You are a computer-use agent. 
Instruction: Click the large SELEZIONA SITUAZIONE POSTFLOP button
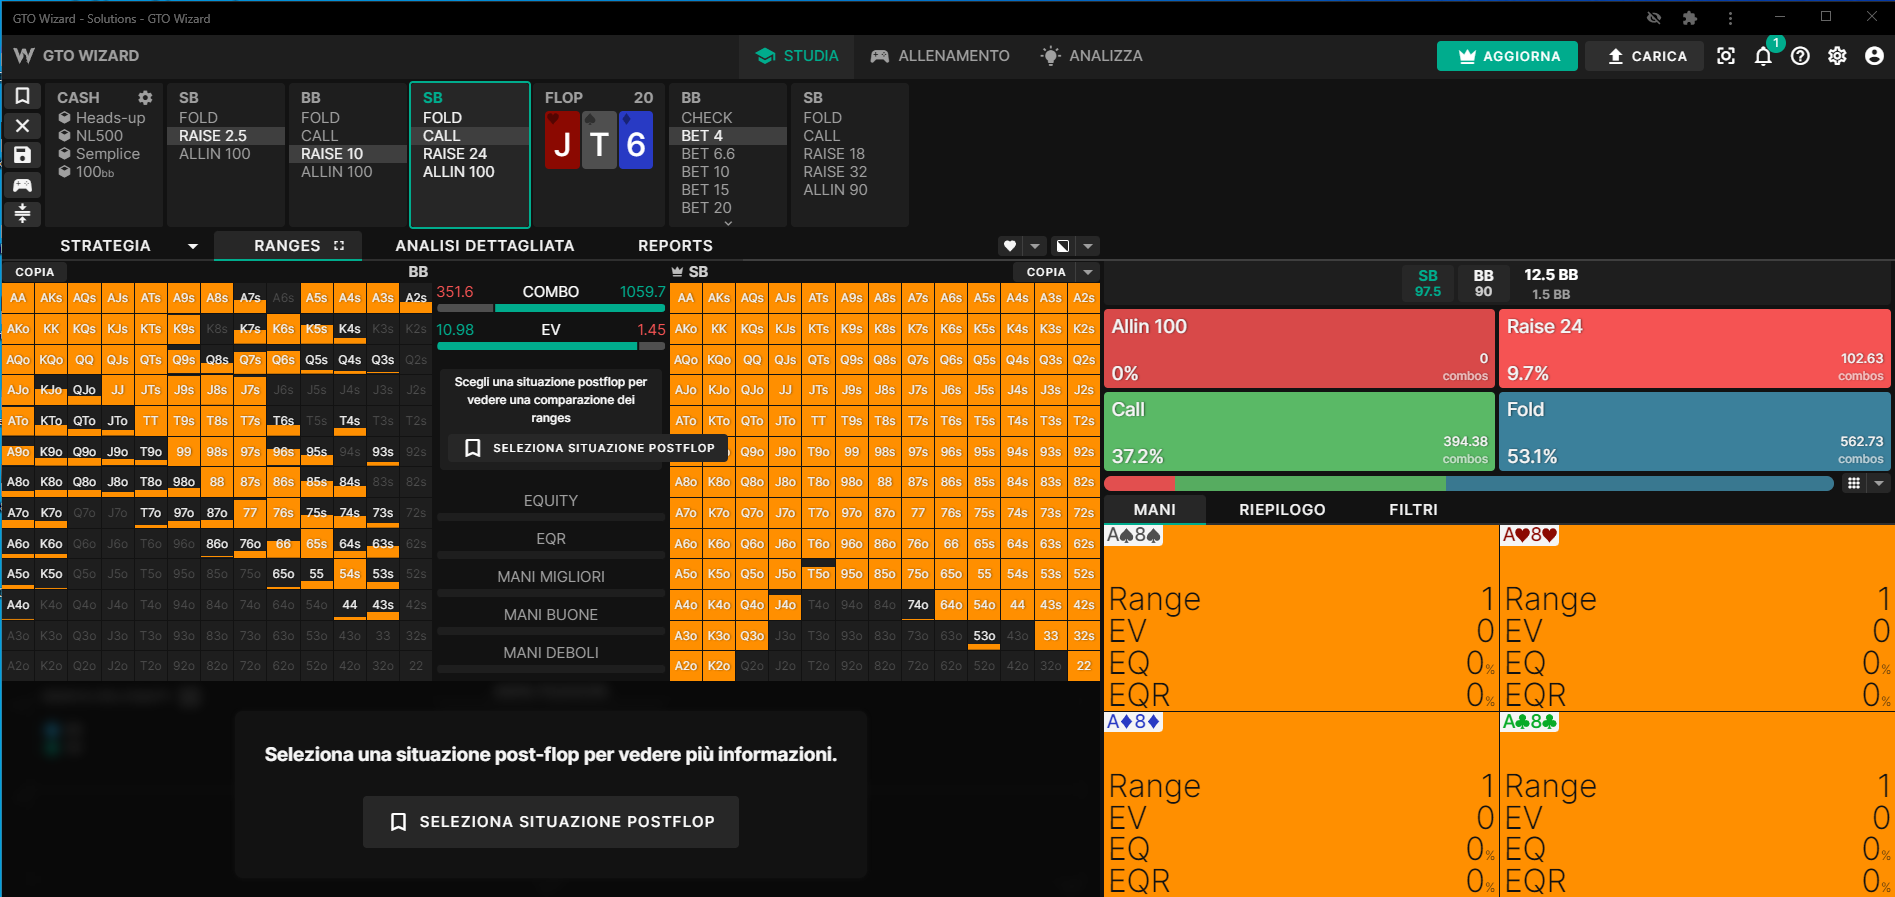click(551, 822)
